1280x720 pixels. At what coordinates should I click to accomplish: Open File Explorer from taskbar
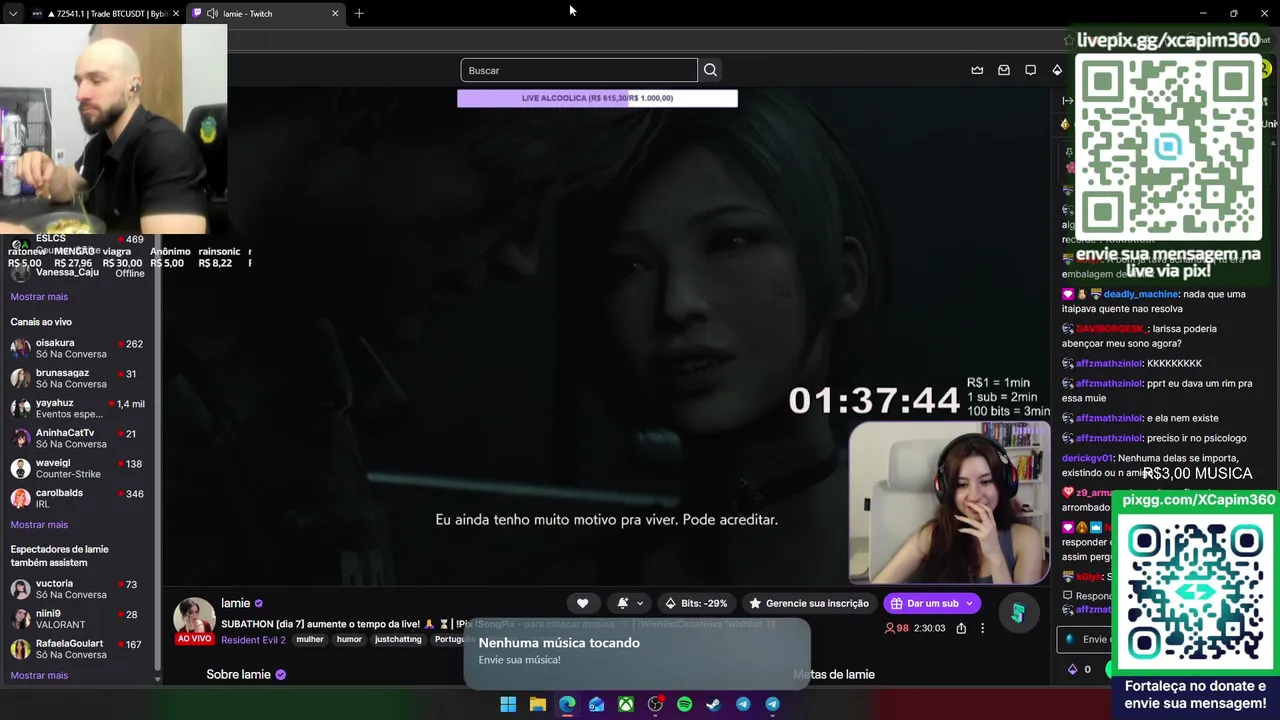(537, 704)
